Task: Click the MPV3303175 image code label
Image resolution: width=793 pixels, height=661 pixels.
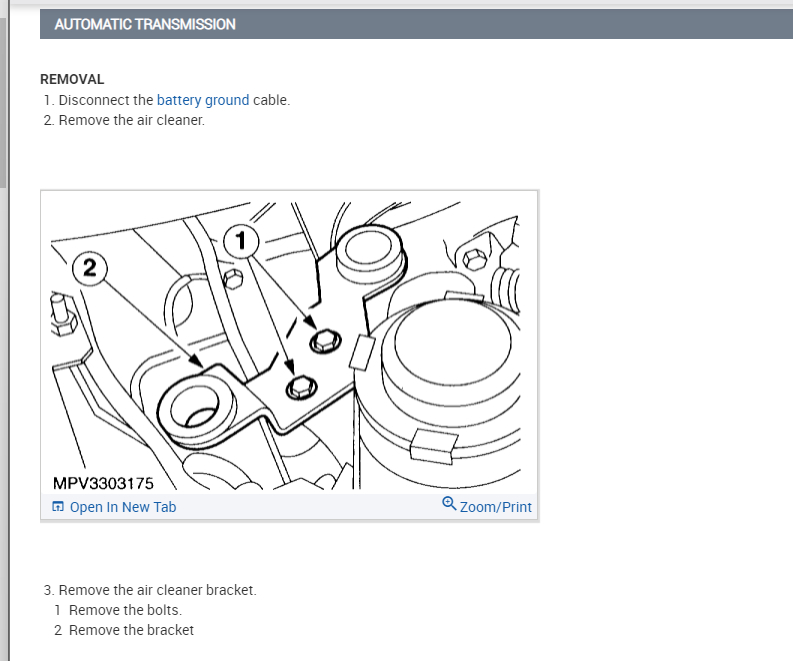Action: (103, 483)
